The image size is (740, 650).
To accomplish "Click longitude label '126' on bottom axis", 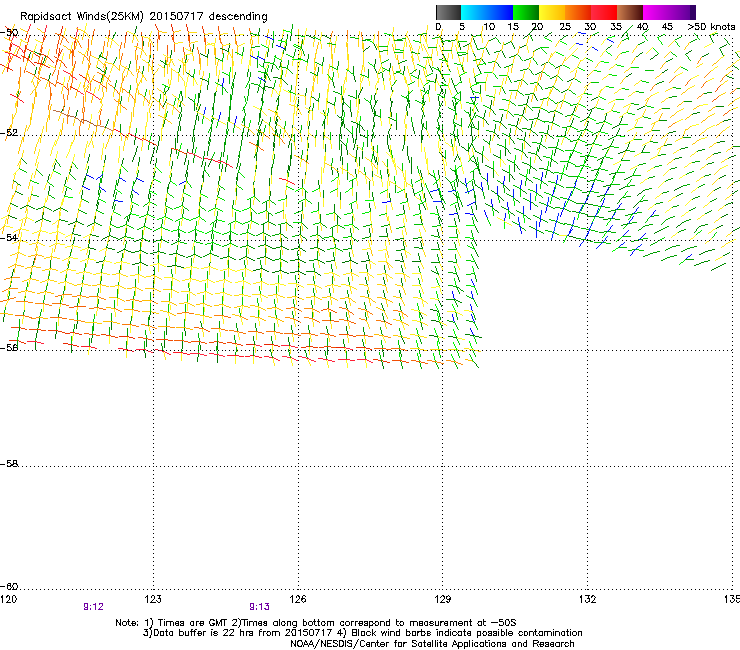I will [x=298, y=599].
